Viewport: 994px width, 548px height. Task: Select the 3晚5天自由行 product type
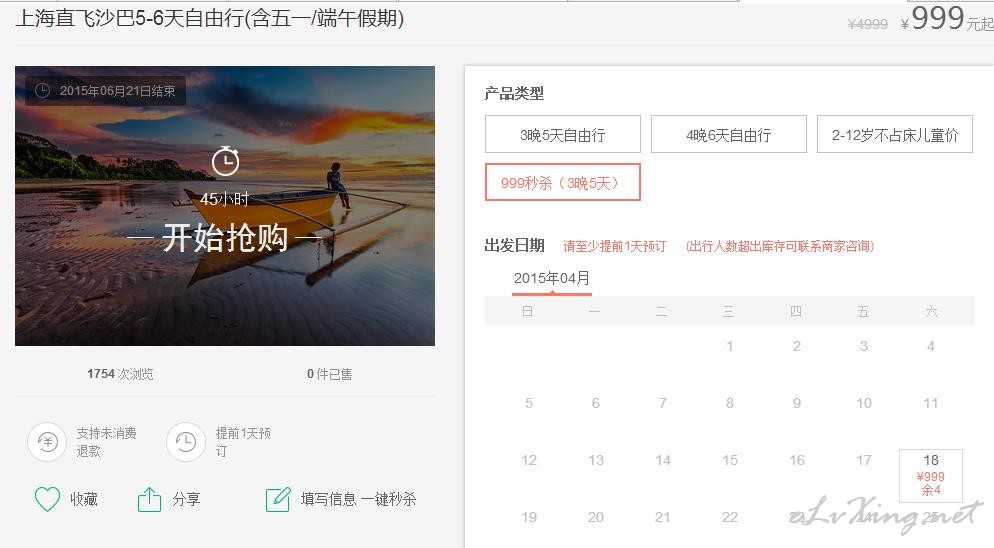pos(563,134)
